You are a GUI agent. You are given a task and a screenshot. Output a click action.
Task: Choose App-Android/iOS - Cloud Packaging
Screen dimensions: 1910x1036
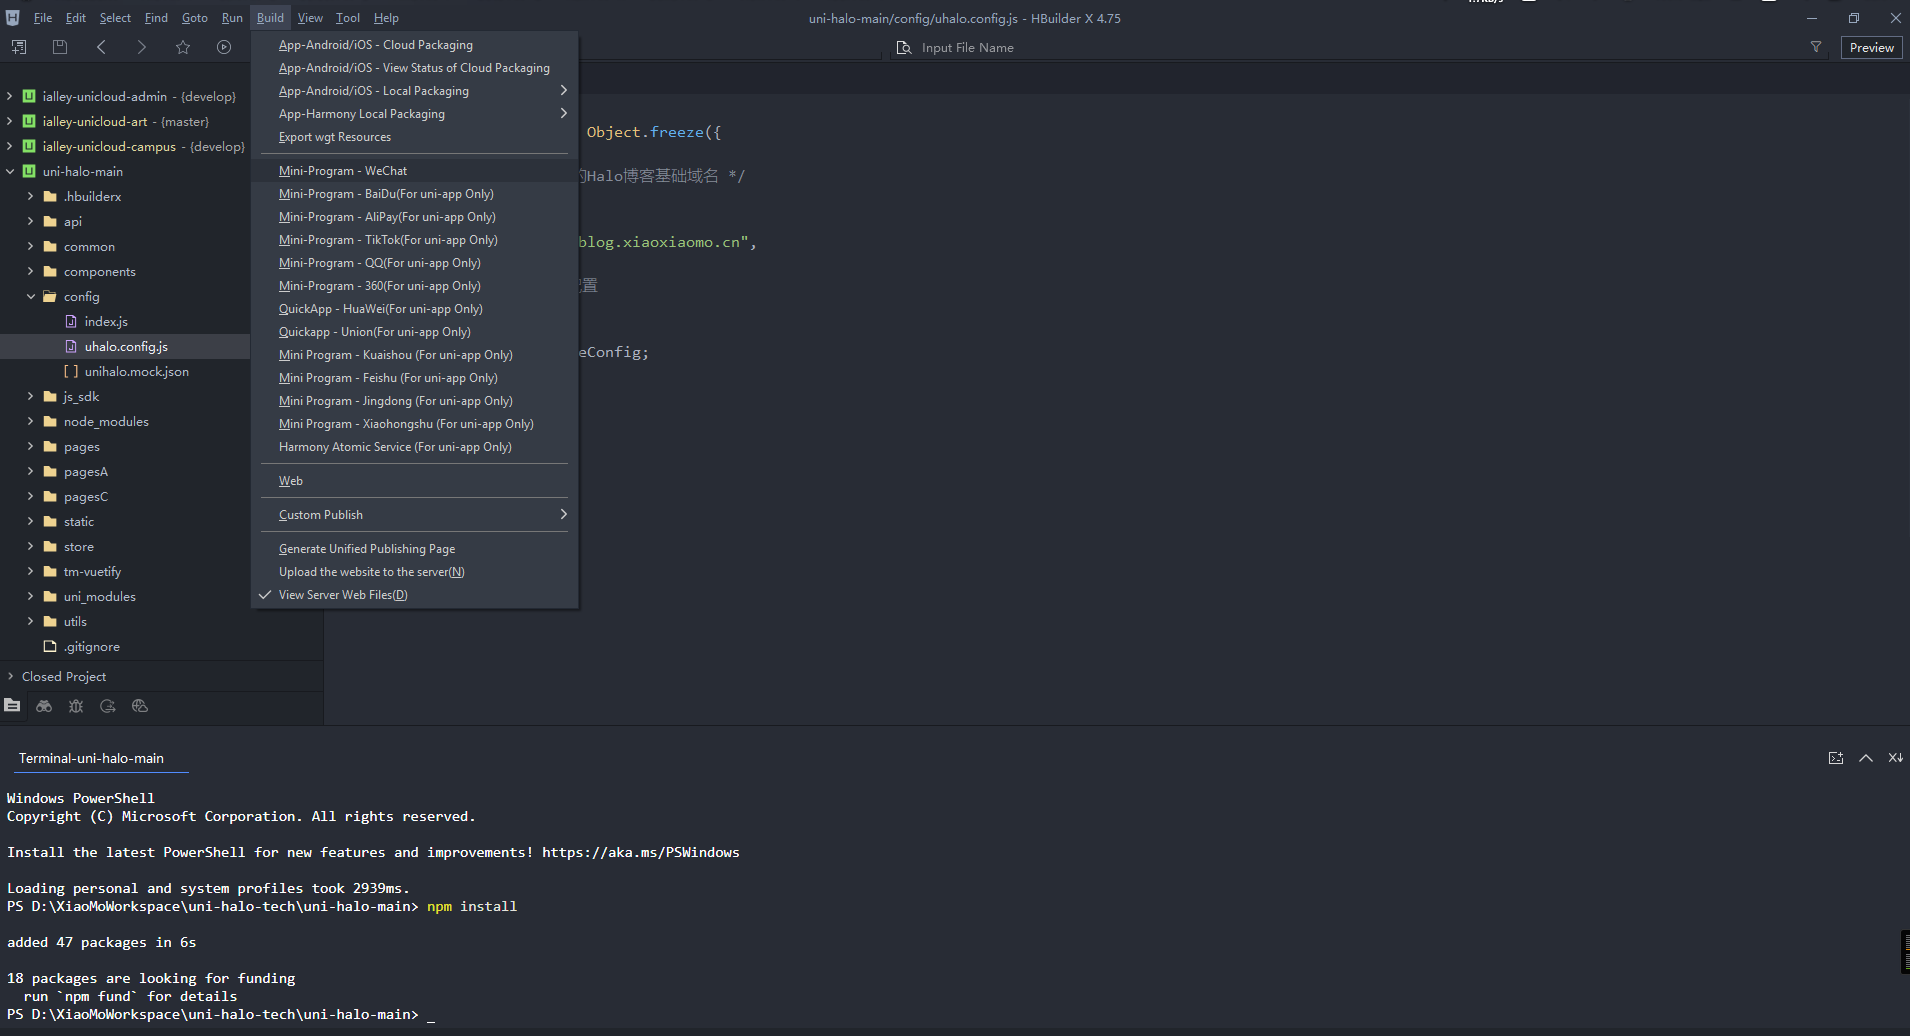pyautogui.click(x=415, y=45)
